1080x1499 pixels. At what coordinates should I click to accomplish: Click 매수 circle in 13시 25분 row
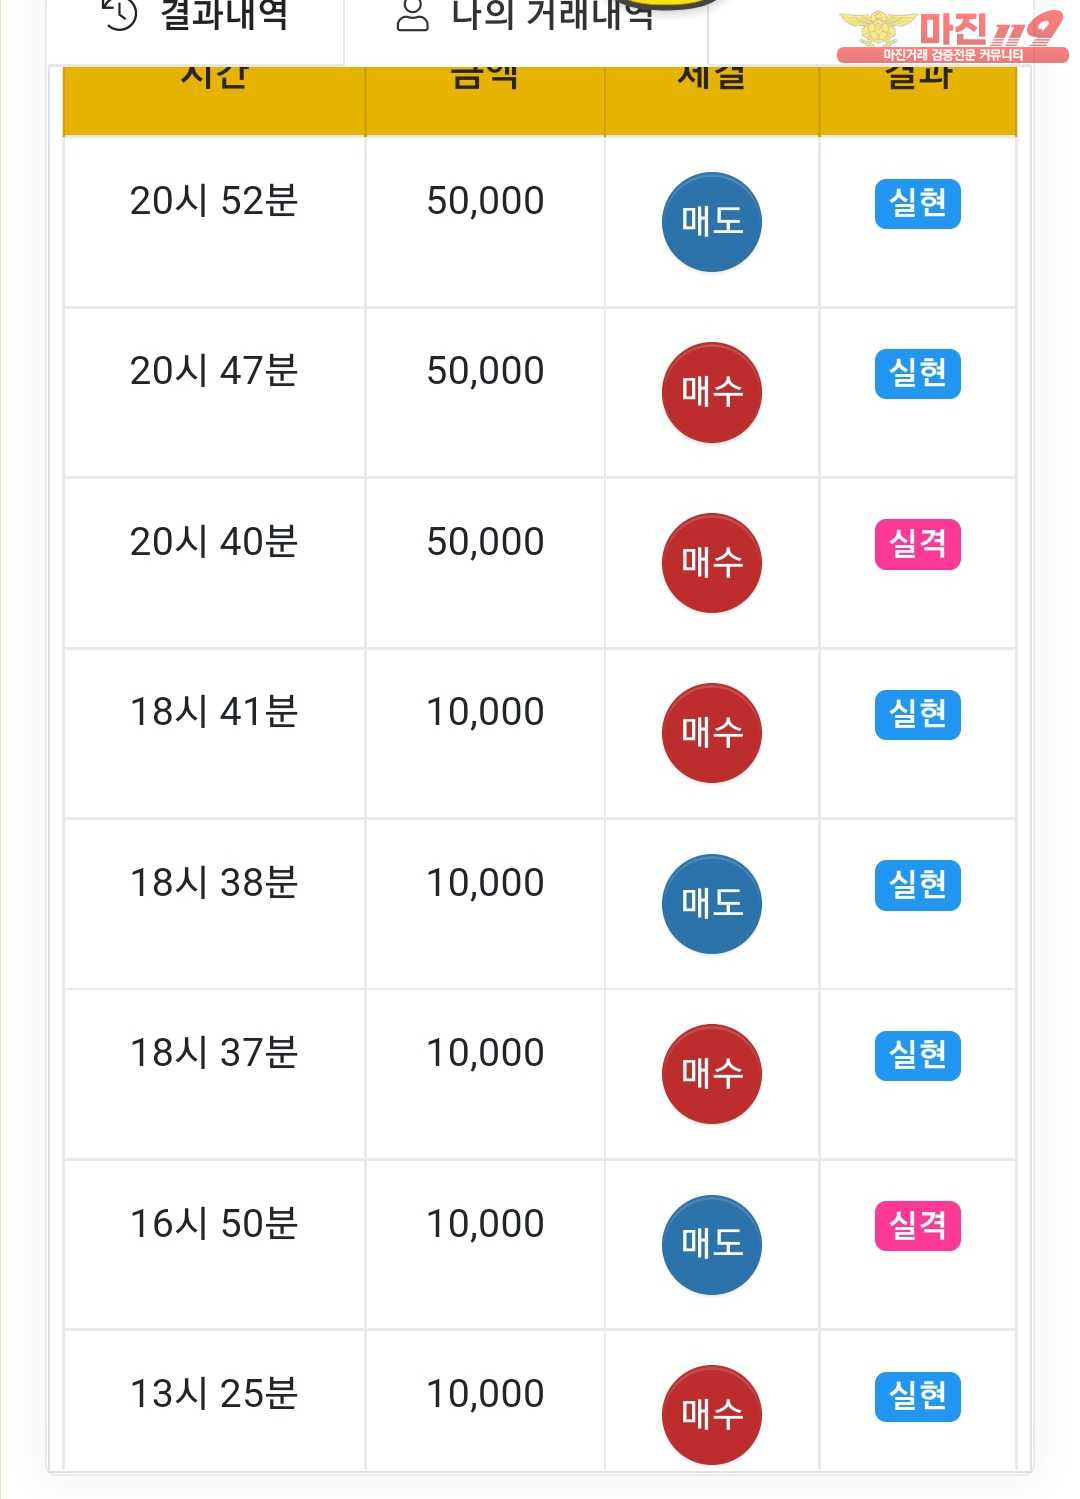[x=711, y=1414]
